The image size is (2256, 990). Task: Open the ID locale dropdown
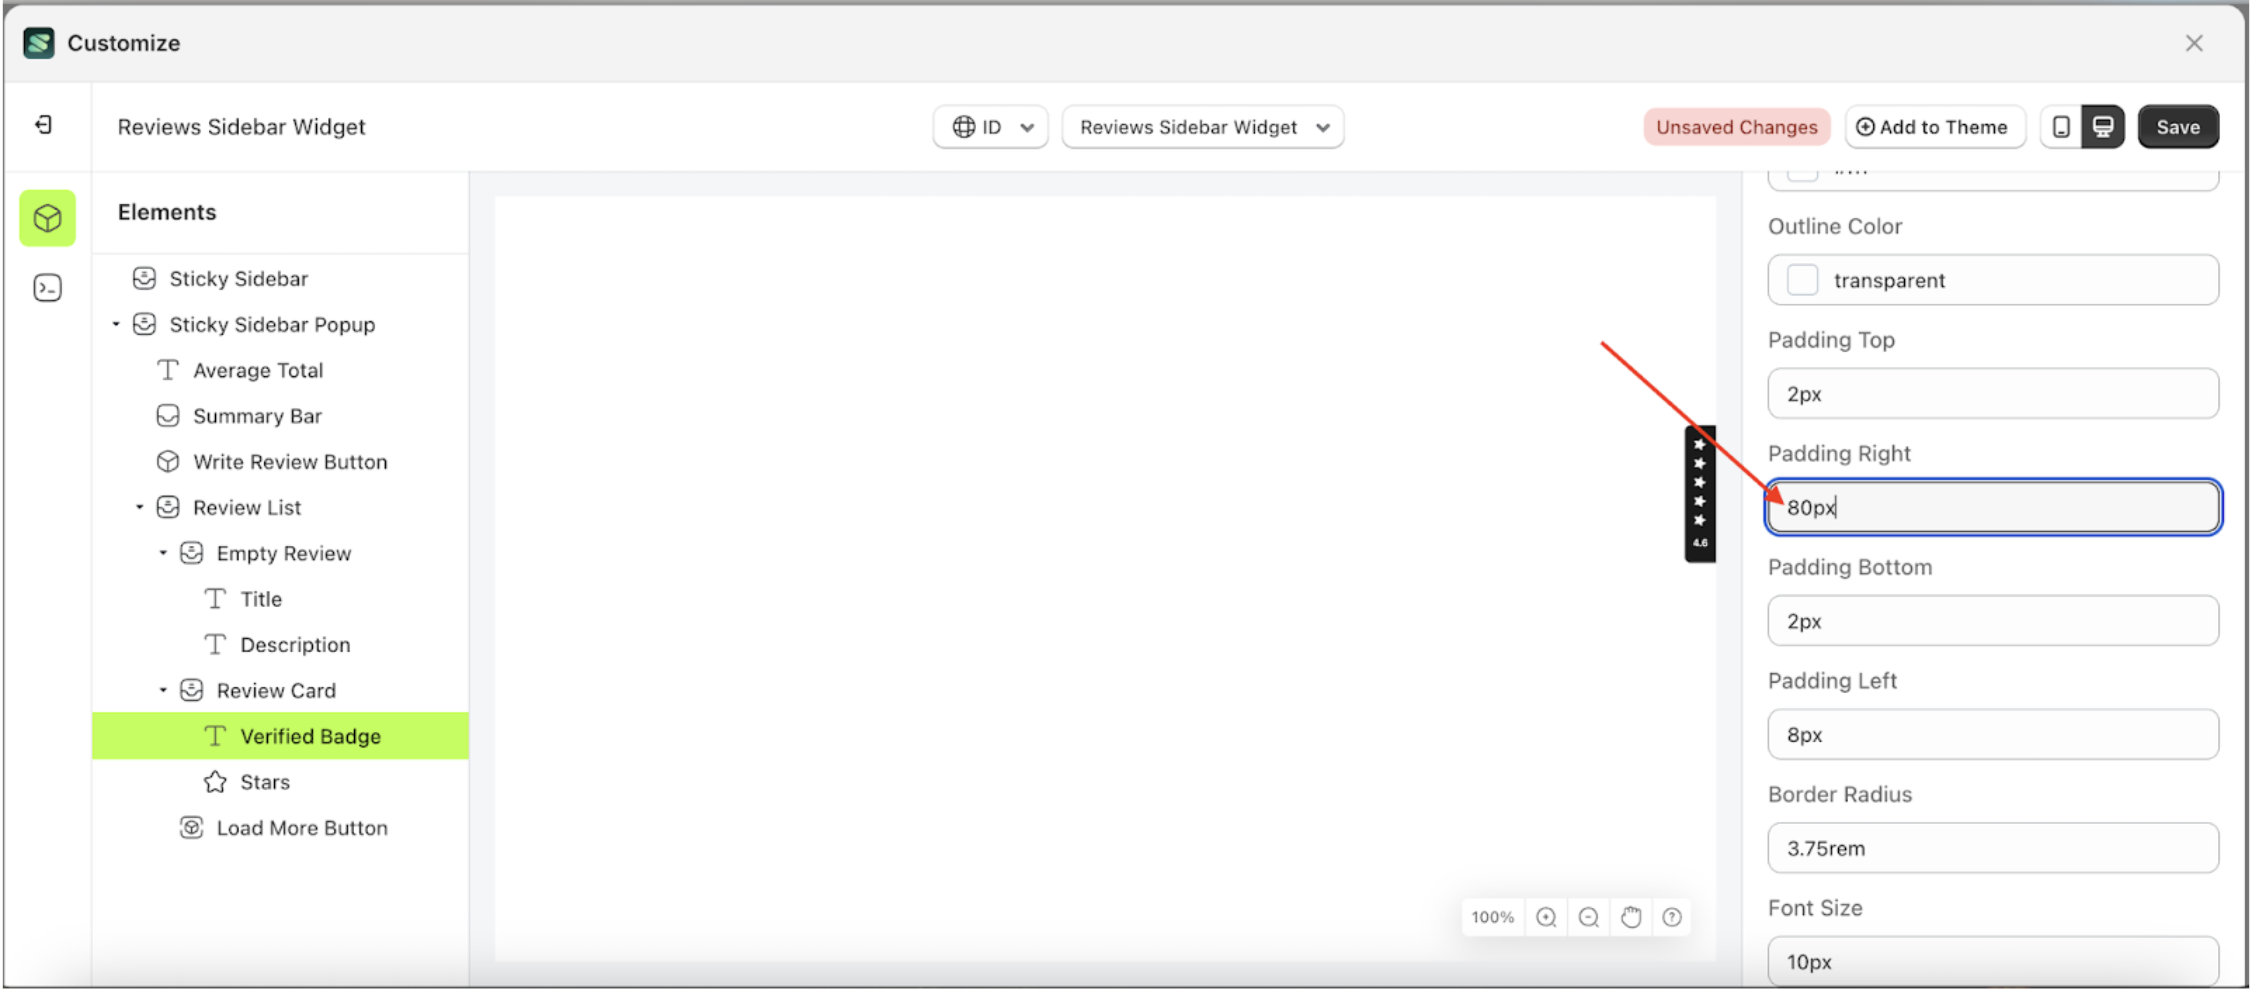click(990, 126)
